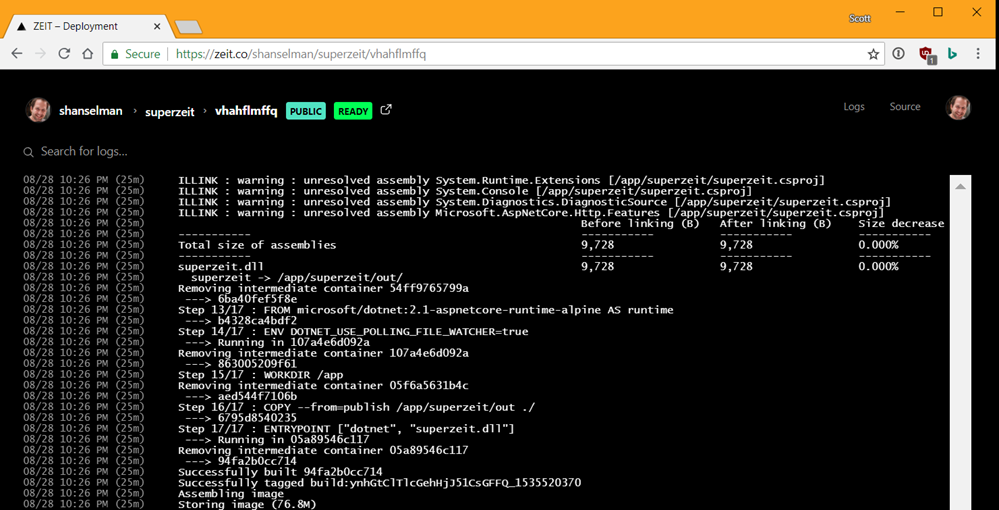The image size is (999, 510).
Task: Click the 'Size decrease' column header
Action: pos(902,223)
